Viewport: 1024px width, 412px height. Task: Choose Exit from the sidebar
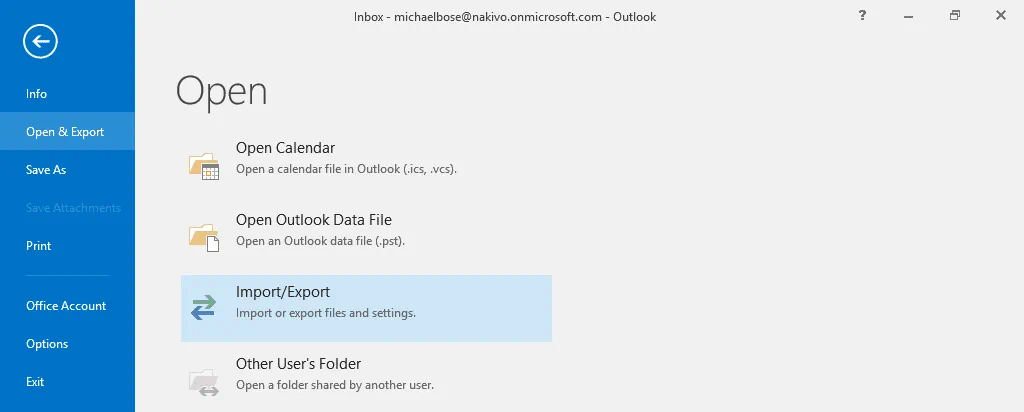pyautogui.click(x=36, y=382)
